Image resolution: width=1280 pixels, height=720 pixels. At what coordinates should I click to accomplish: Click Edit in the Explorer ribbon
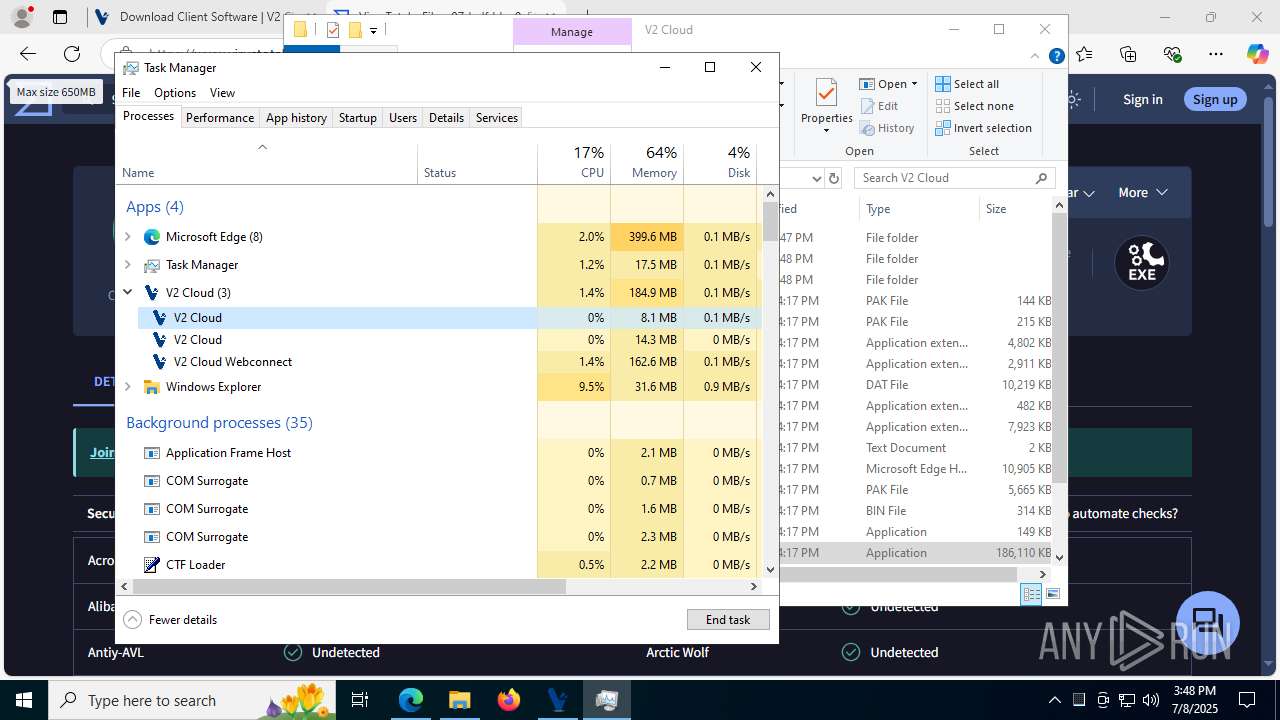(x=879, y=106)
